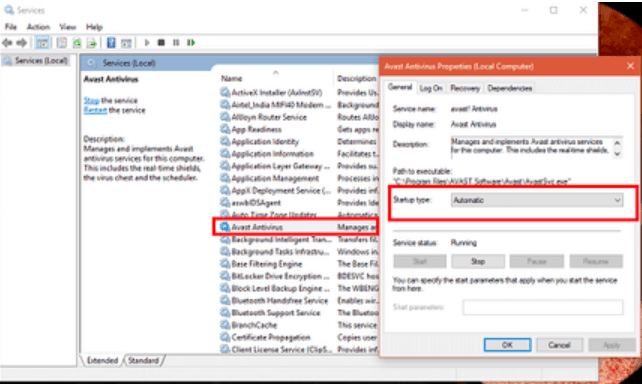Switch to the Extended view tab
642x384 pixels.
point(102,361)
